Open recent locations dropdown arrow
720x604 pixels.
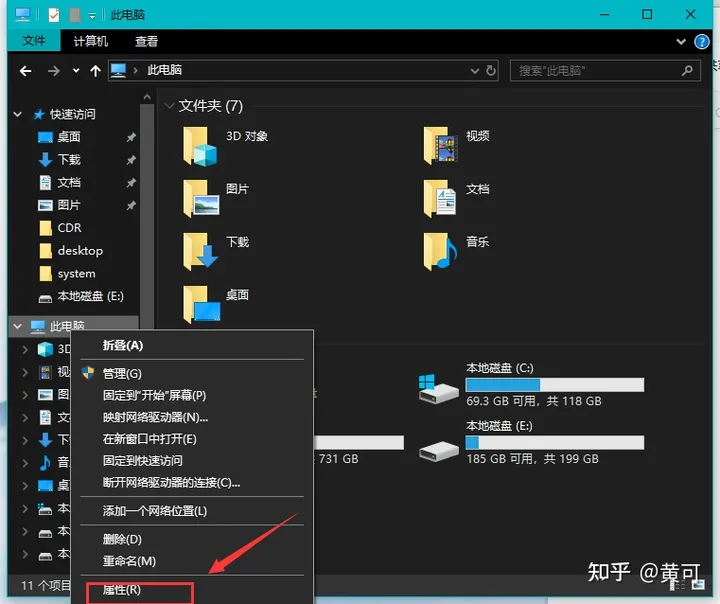76,71
